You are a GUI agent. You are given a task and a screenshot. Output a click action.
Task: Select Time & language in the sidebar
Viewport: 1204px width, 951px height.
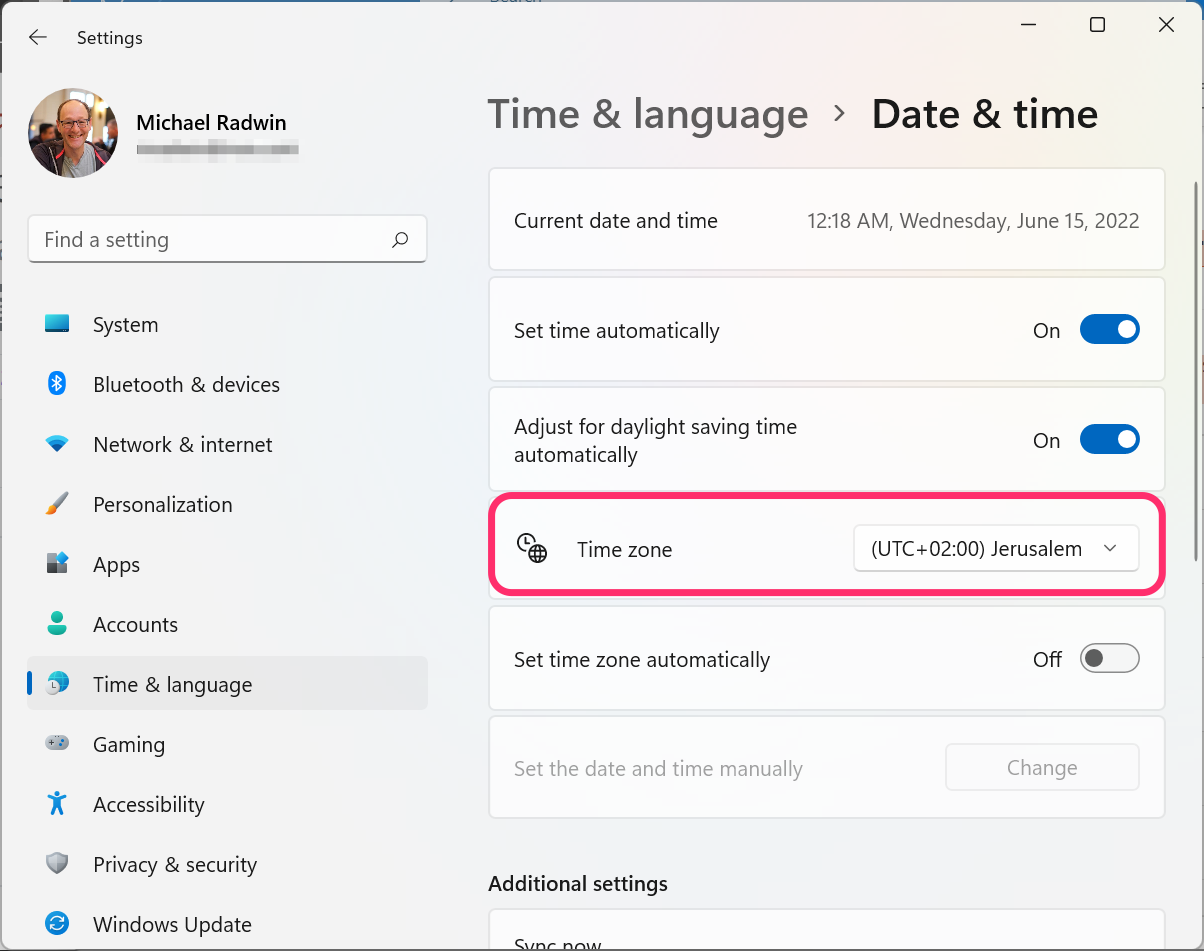pos(171,684)
